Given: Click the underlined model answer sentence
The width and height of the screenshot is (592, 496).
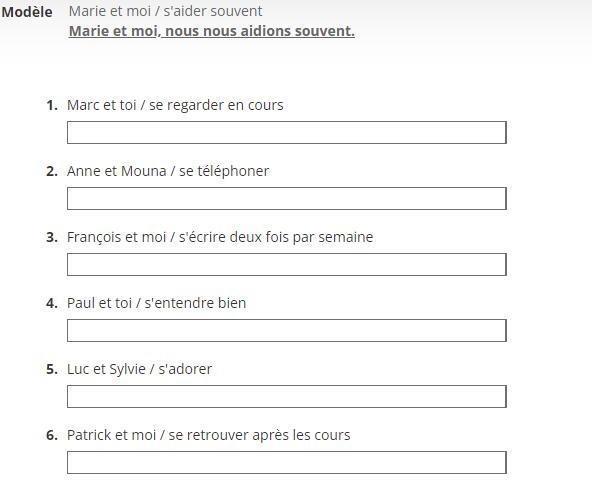Looking at the screenshot, I should click(212, 31).
